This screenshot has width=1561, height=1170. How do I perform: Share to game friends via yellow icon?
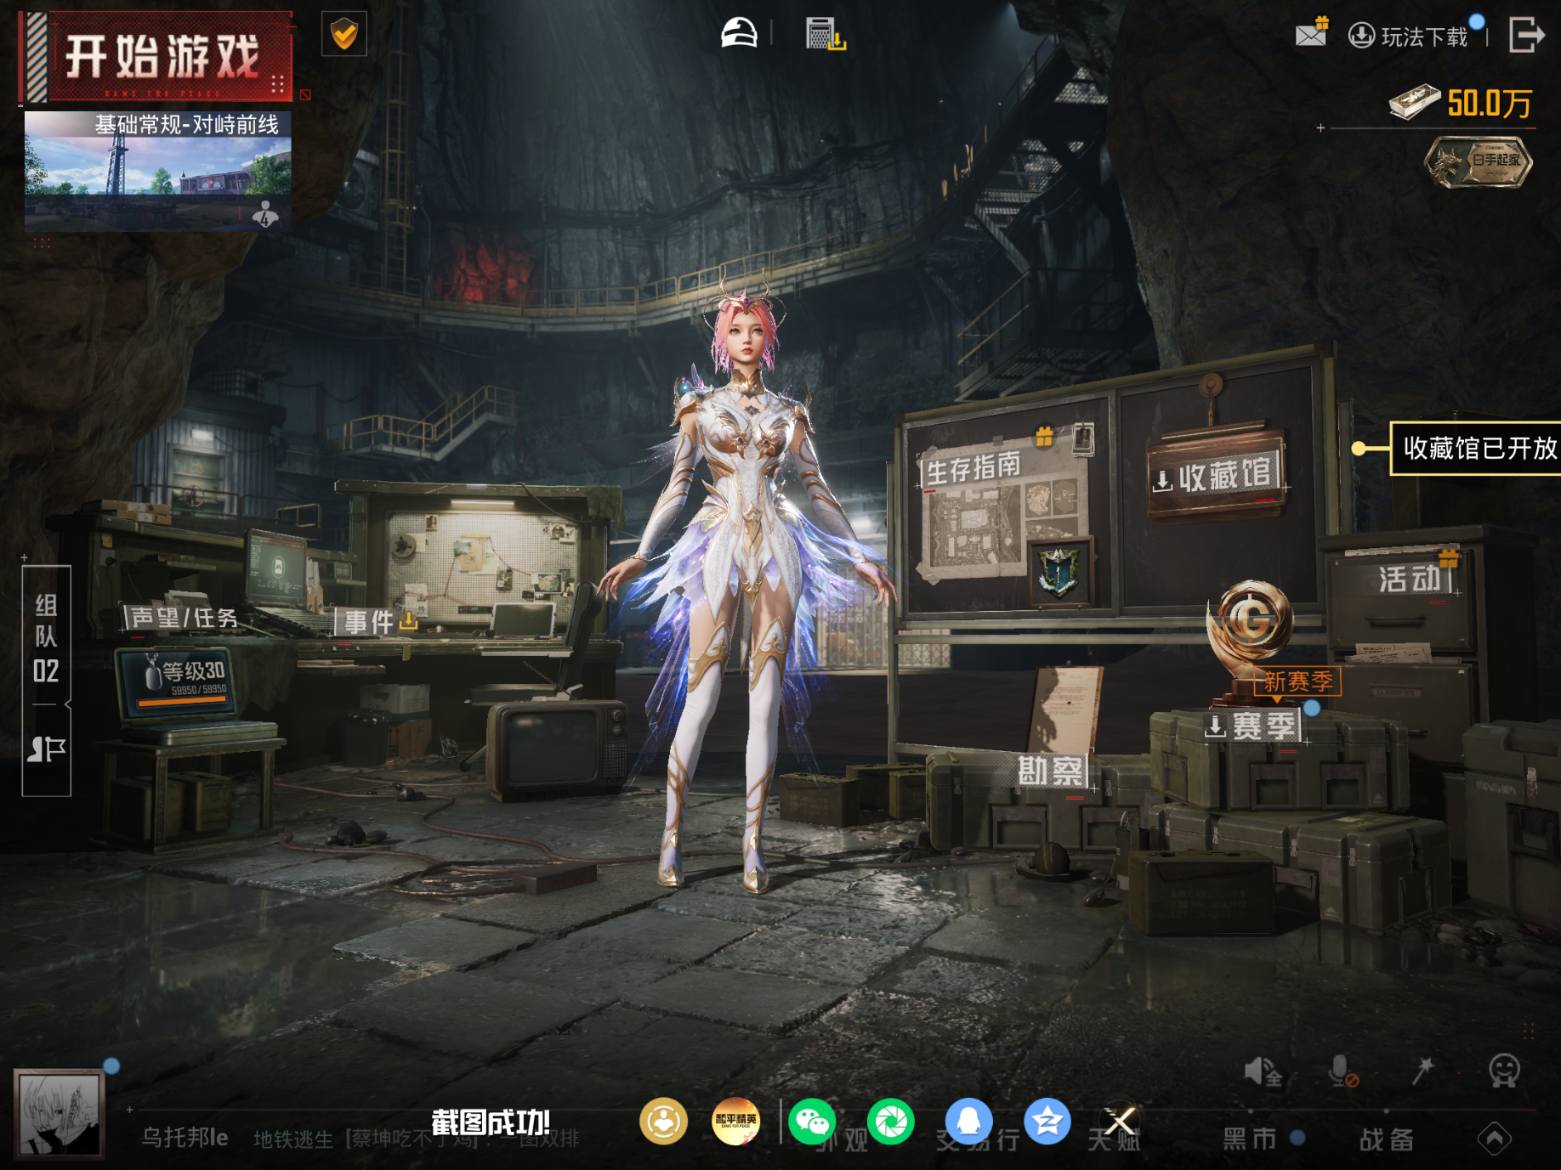click(663, 1122)
